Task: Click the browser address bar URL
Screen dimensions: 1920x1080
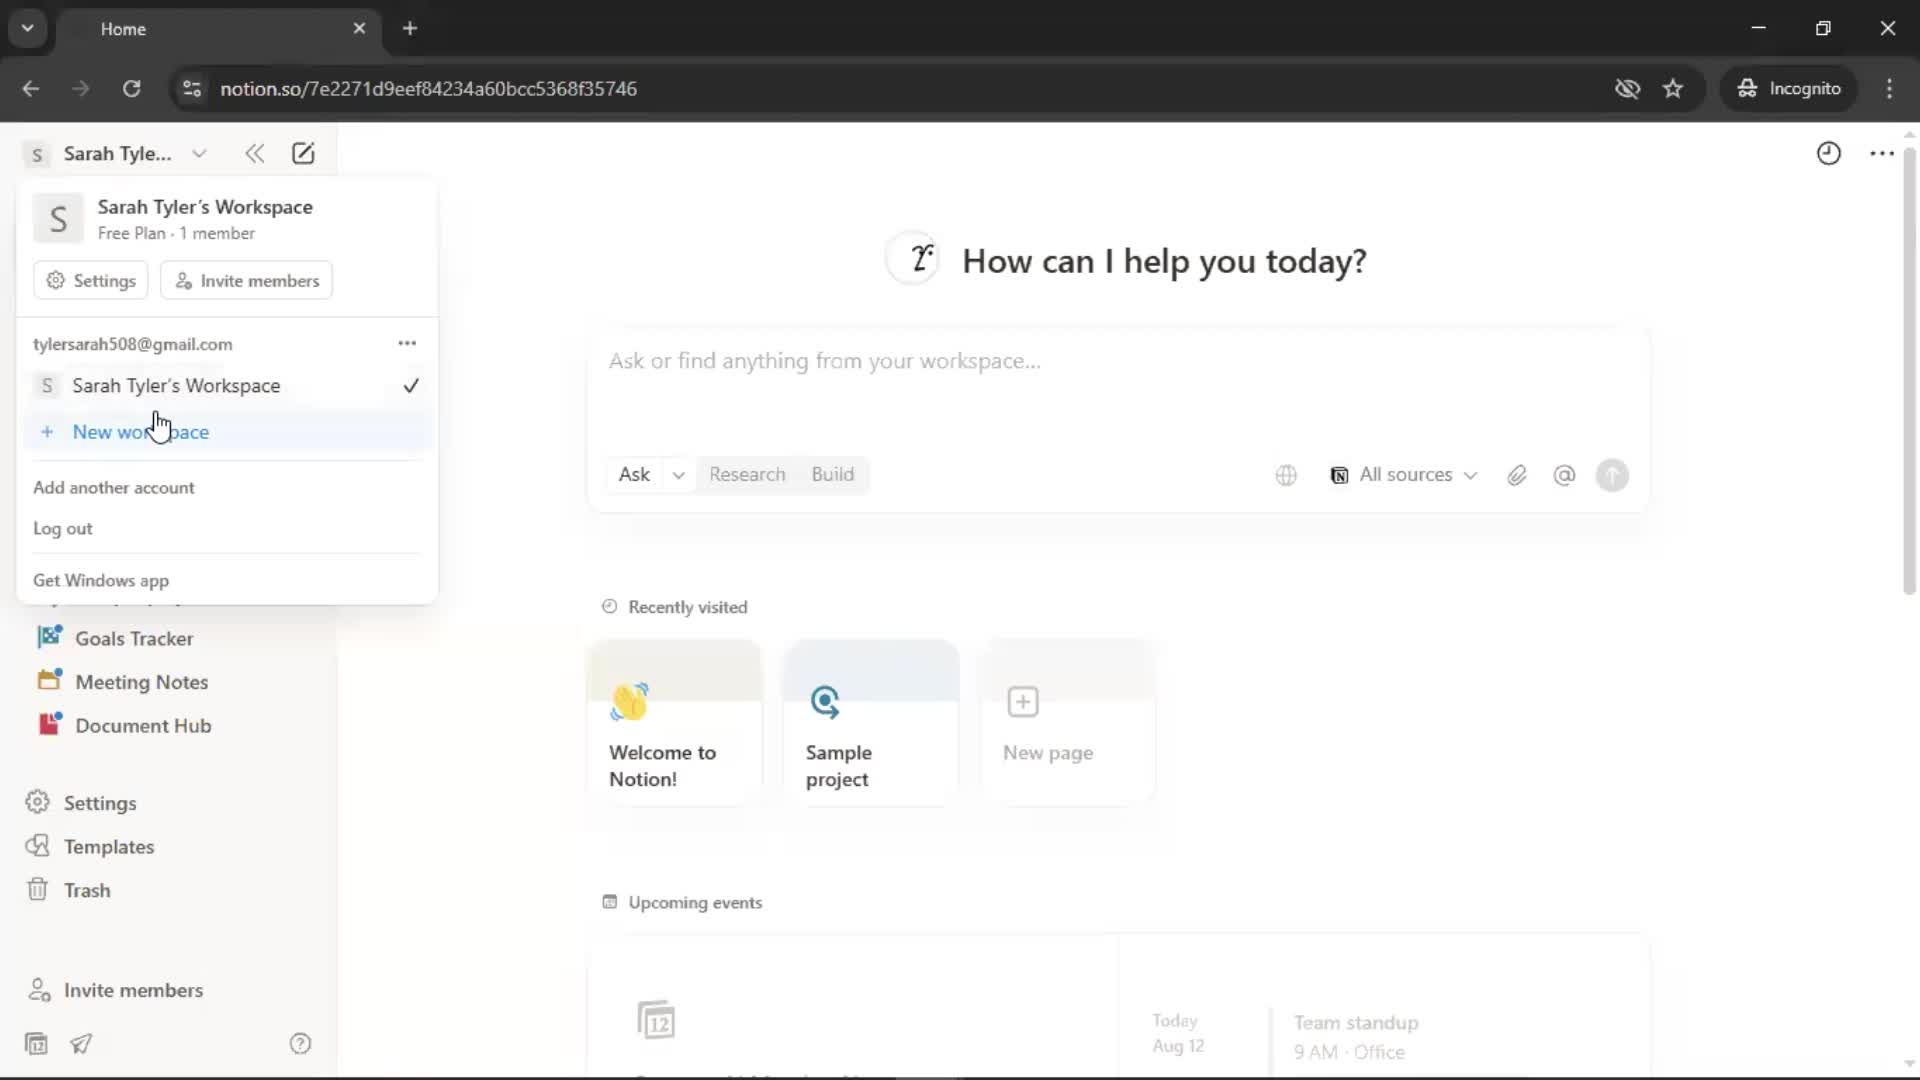Action: click(x=428, y=89)
